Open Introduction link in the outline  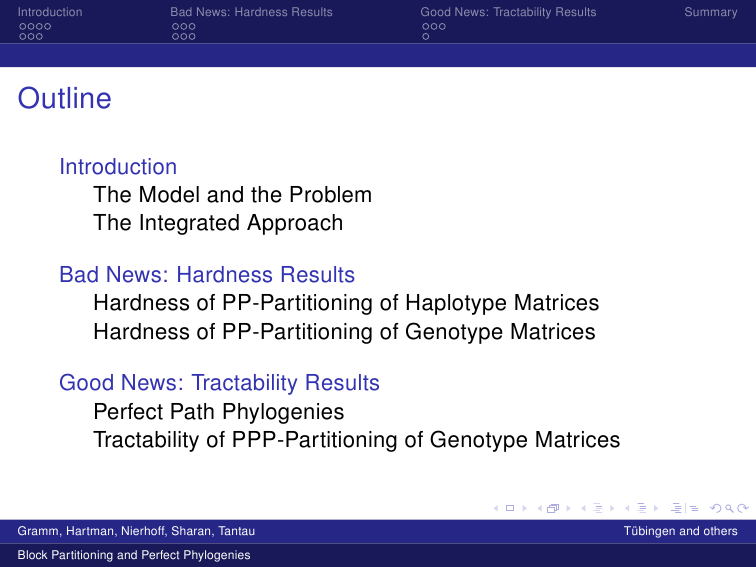point(118,167)
